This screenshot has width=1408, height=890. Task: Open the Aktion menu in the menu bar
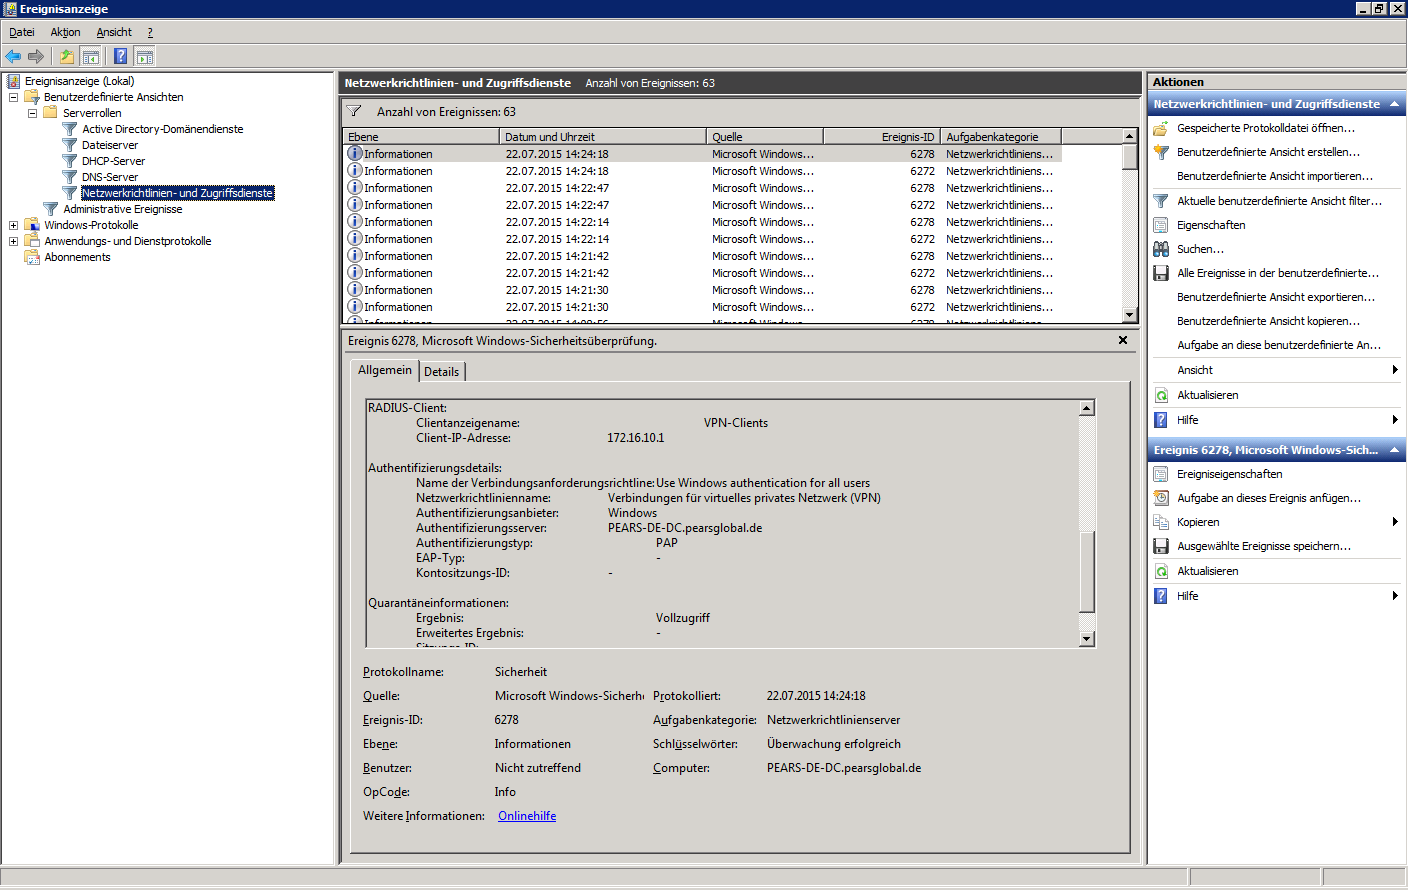pyautogui.click(x=65, y=32)
